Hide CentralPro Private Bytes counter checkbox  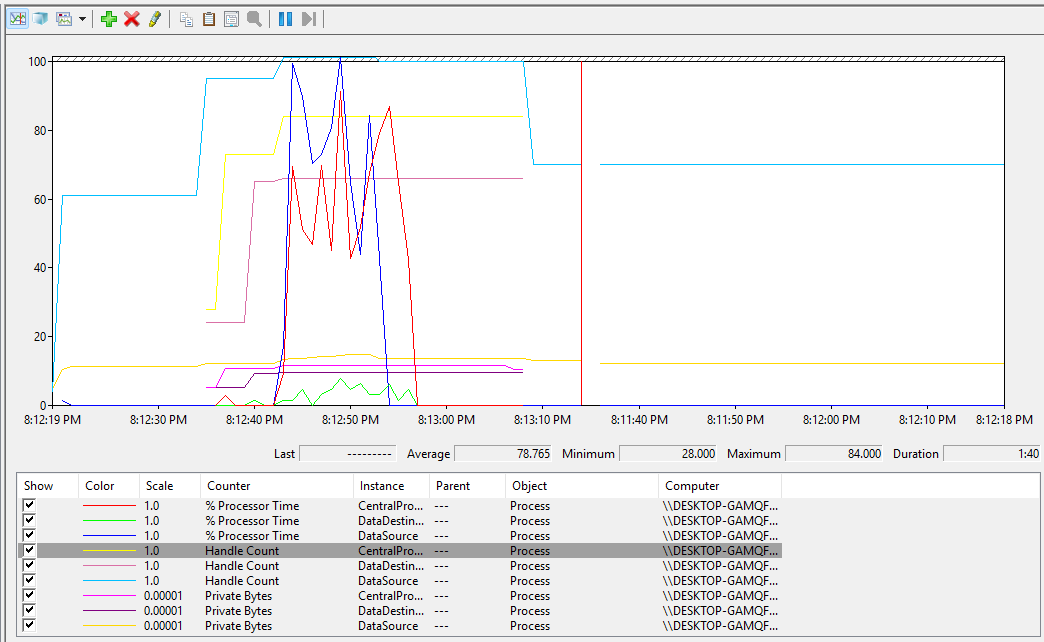[x=29, y=595]
